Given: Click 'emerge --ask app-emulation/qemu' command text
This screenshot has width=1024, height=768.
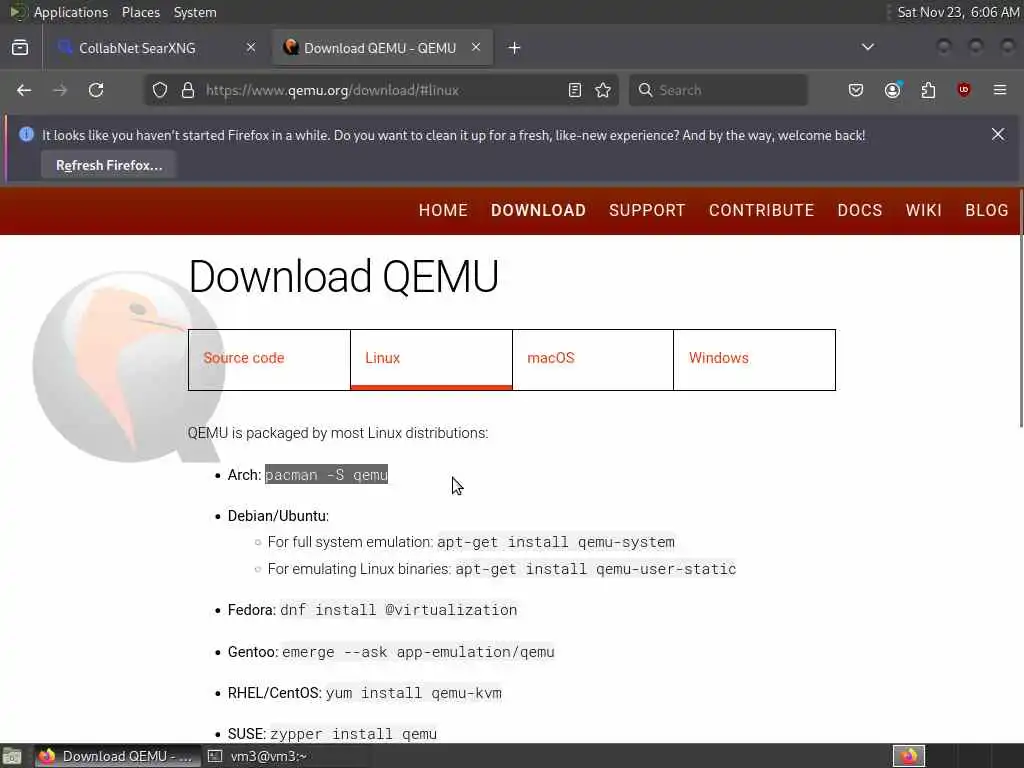Looking at the screenshot, I should click(x=418, y=652).
